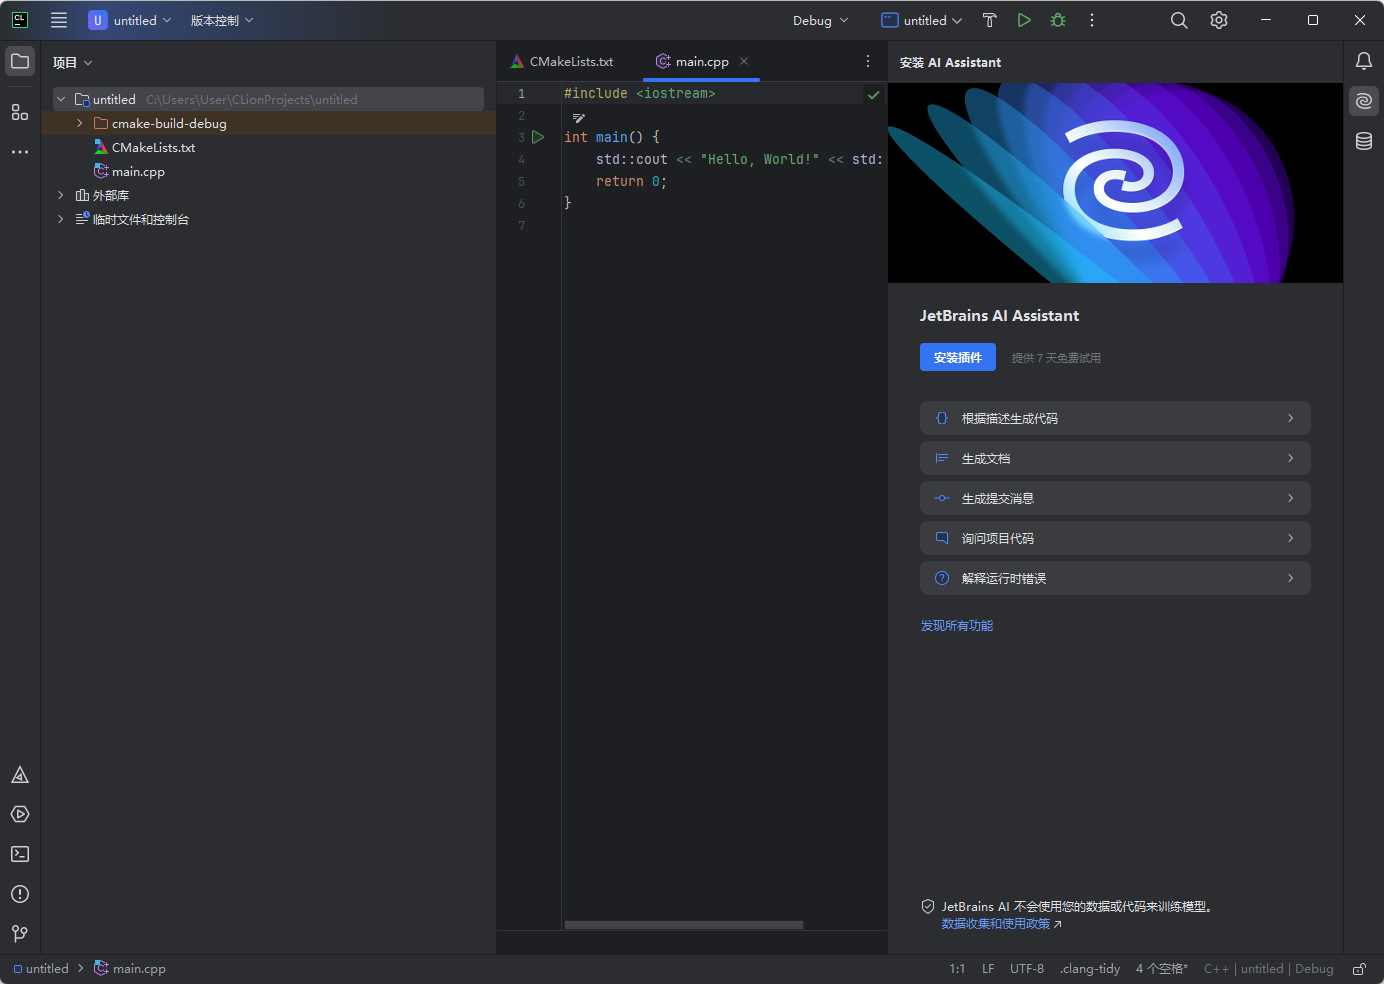This screenshot has width=1384, height=984.
Task: Build project with the hammer icon
Action: pyautogui.click(x=989, y=20)
